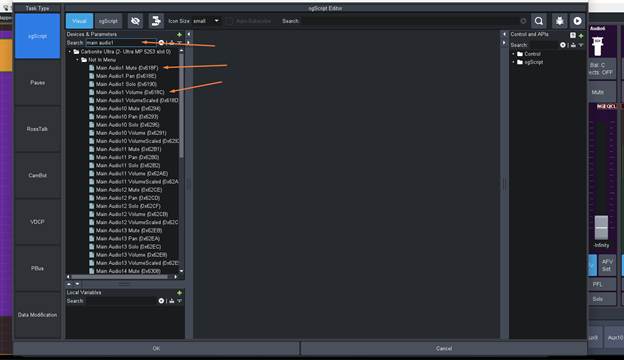624x360 pixels.
Task: Select Main Audio1 Mute parameter
Action: coord(127,68)
